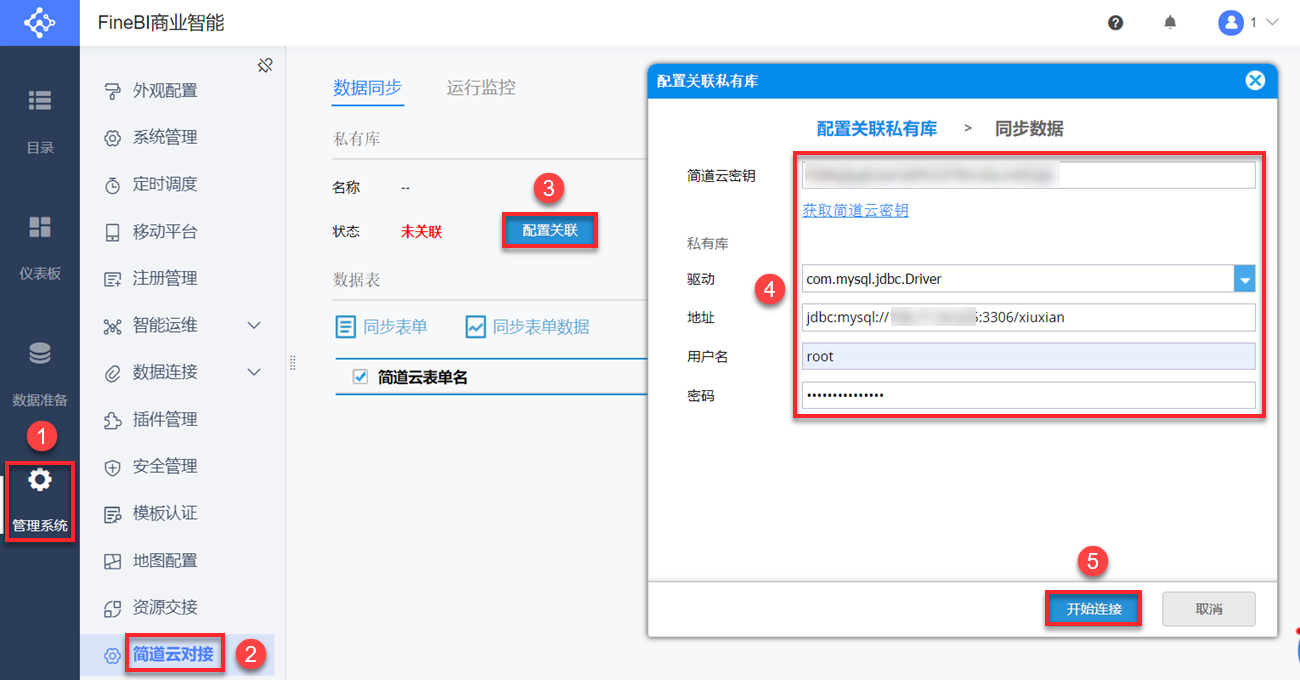Click 资源交接 transfer icon
Viewport: 1300px width, 680px height.
pos(113,608)
